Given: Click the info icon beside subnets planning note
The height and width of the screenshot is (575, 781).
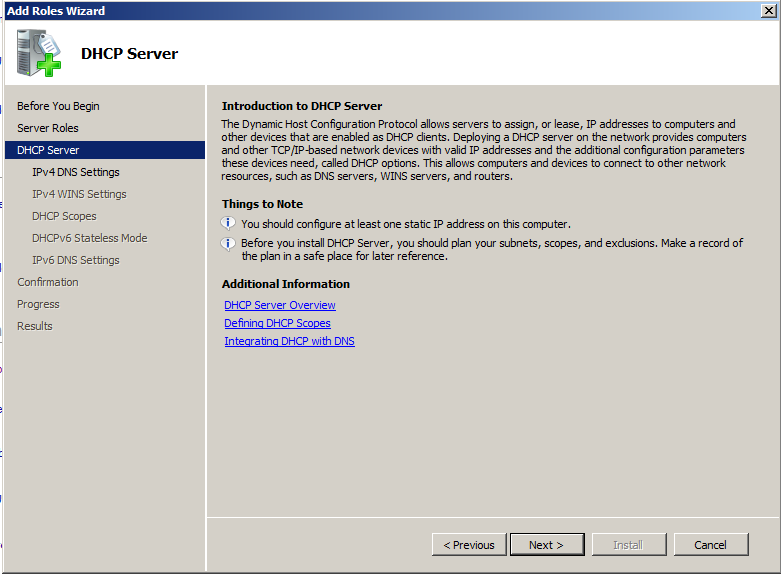Looking at the screenshot, I should pyautogui.click(x=228, y=244).
